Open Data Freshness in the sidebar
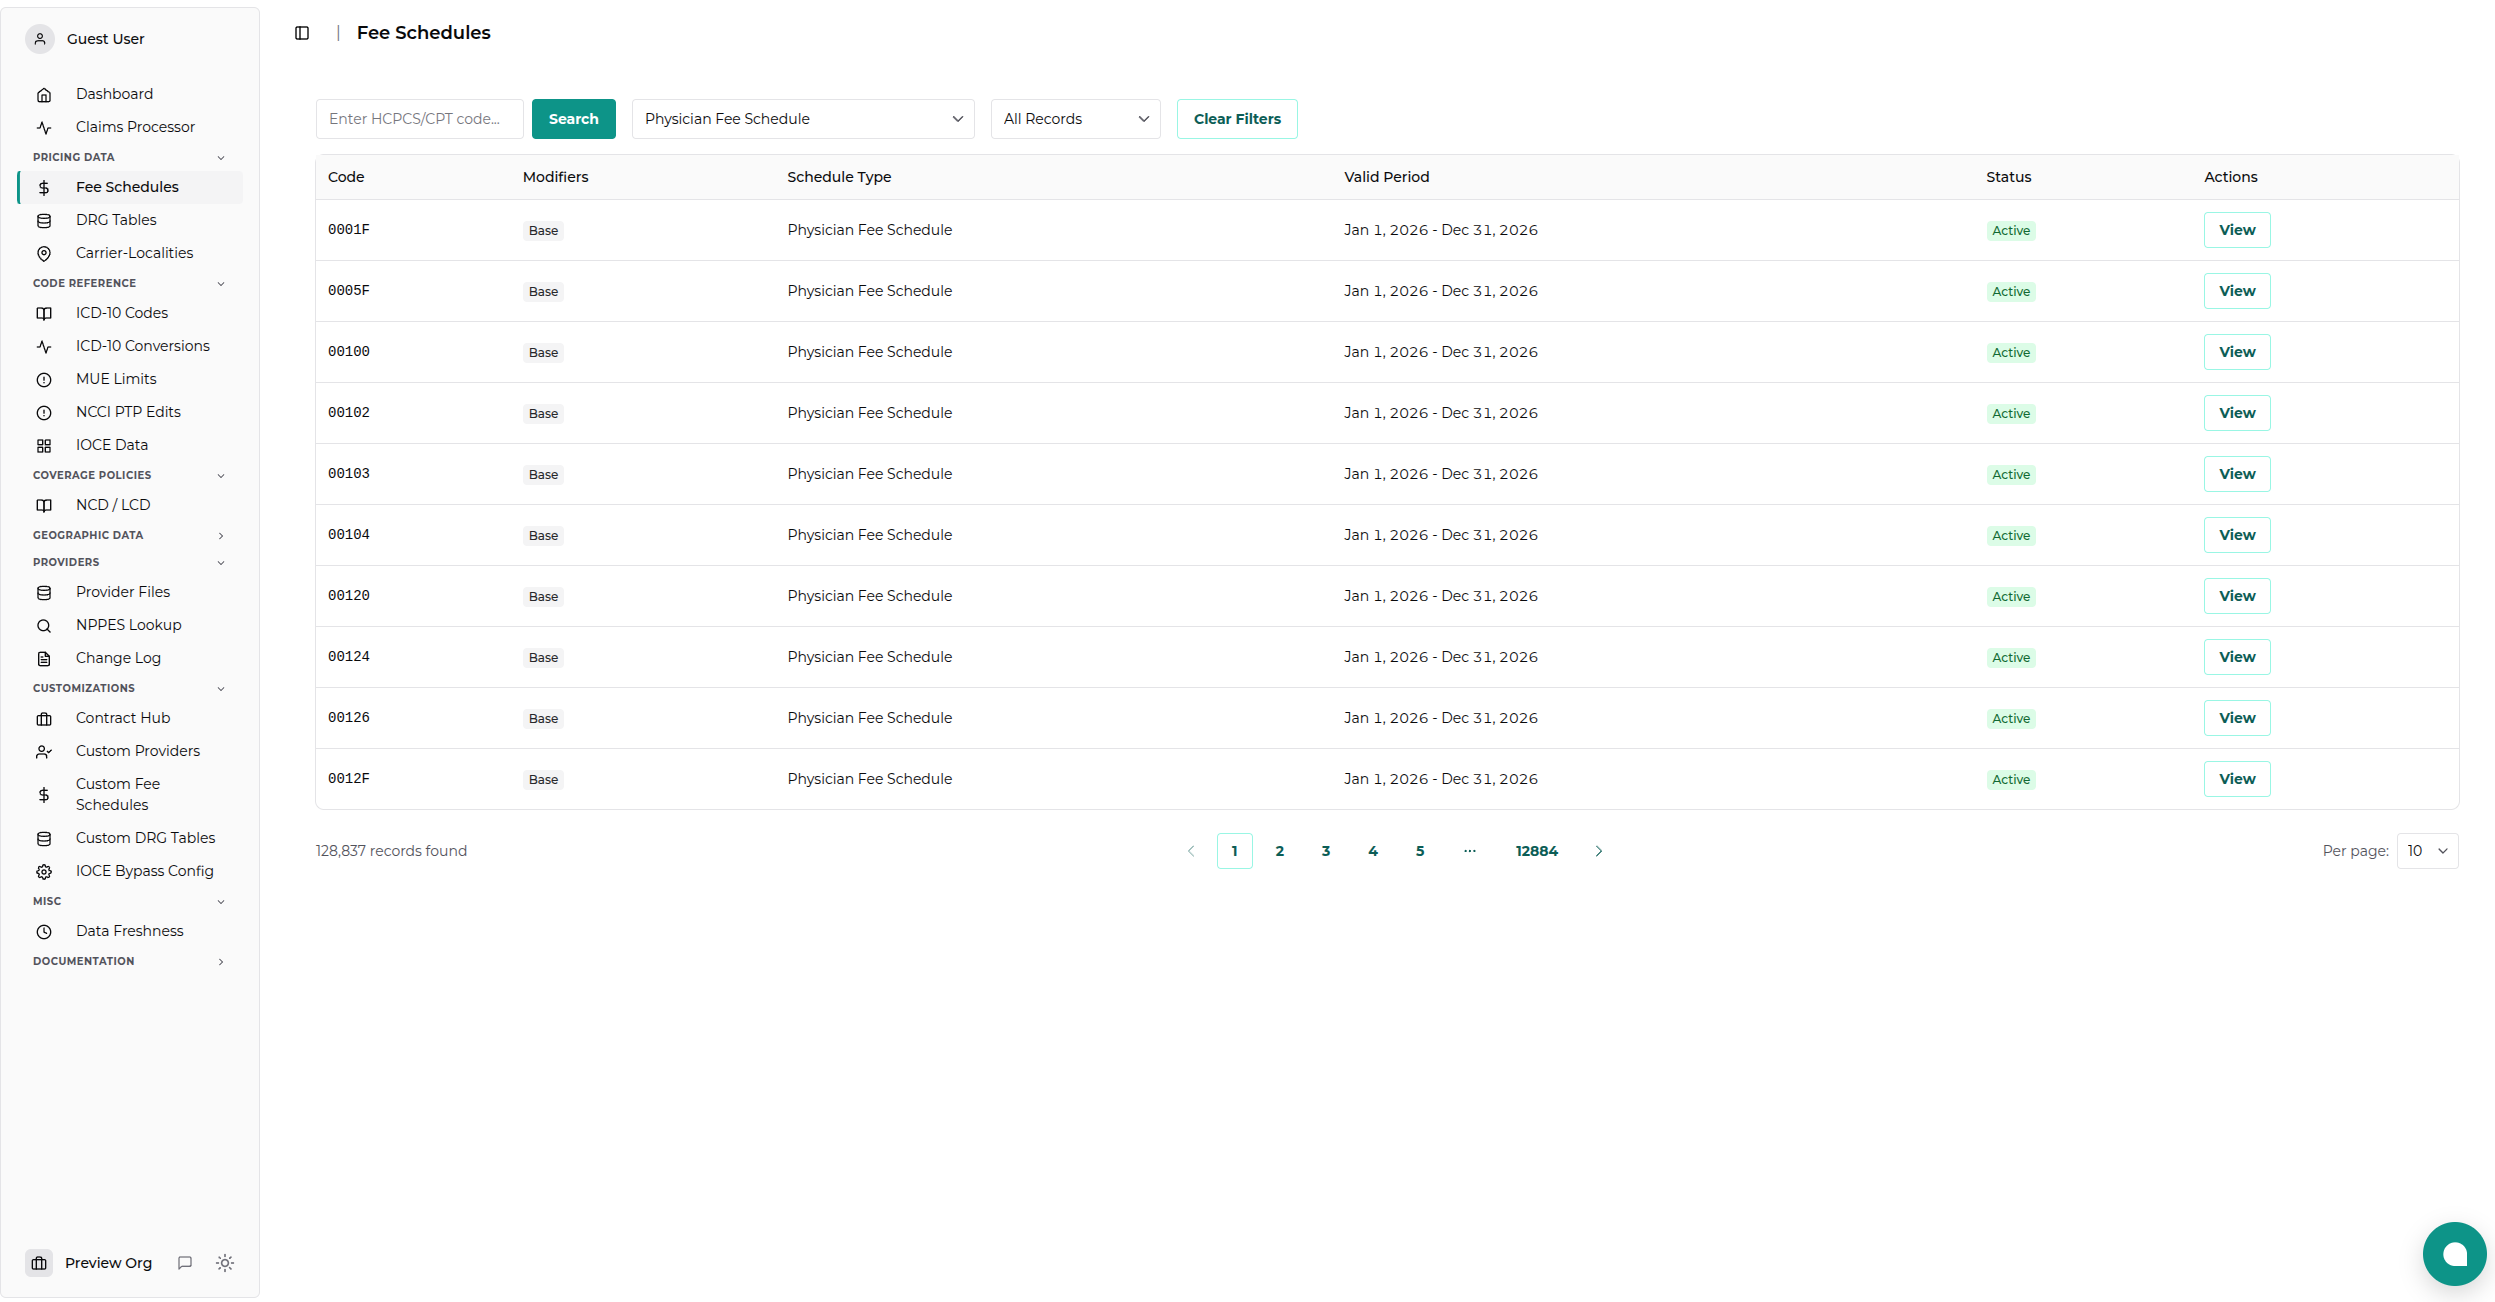 (130, 931)
